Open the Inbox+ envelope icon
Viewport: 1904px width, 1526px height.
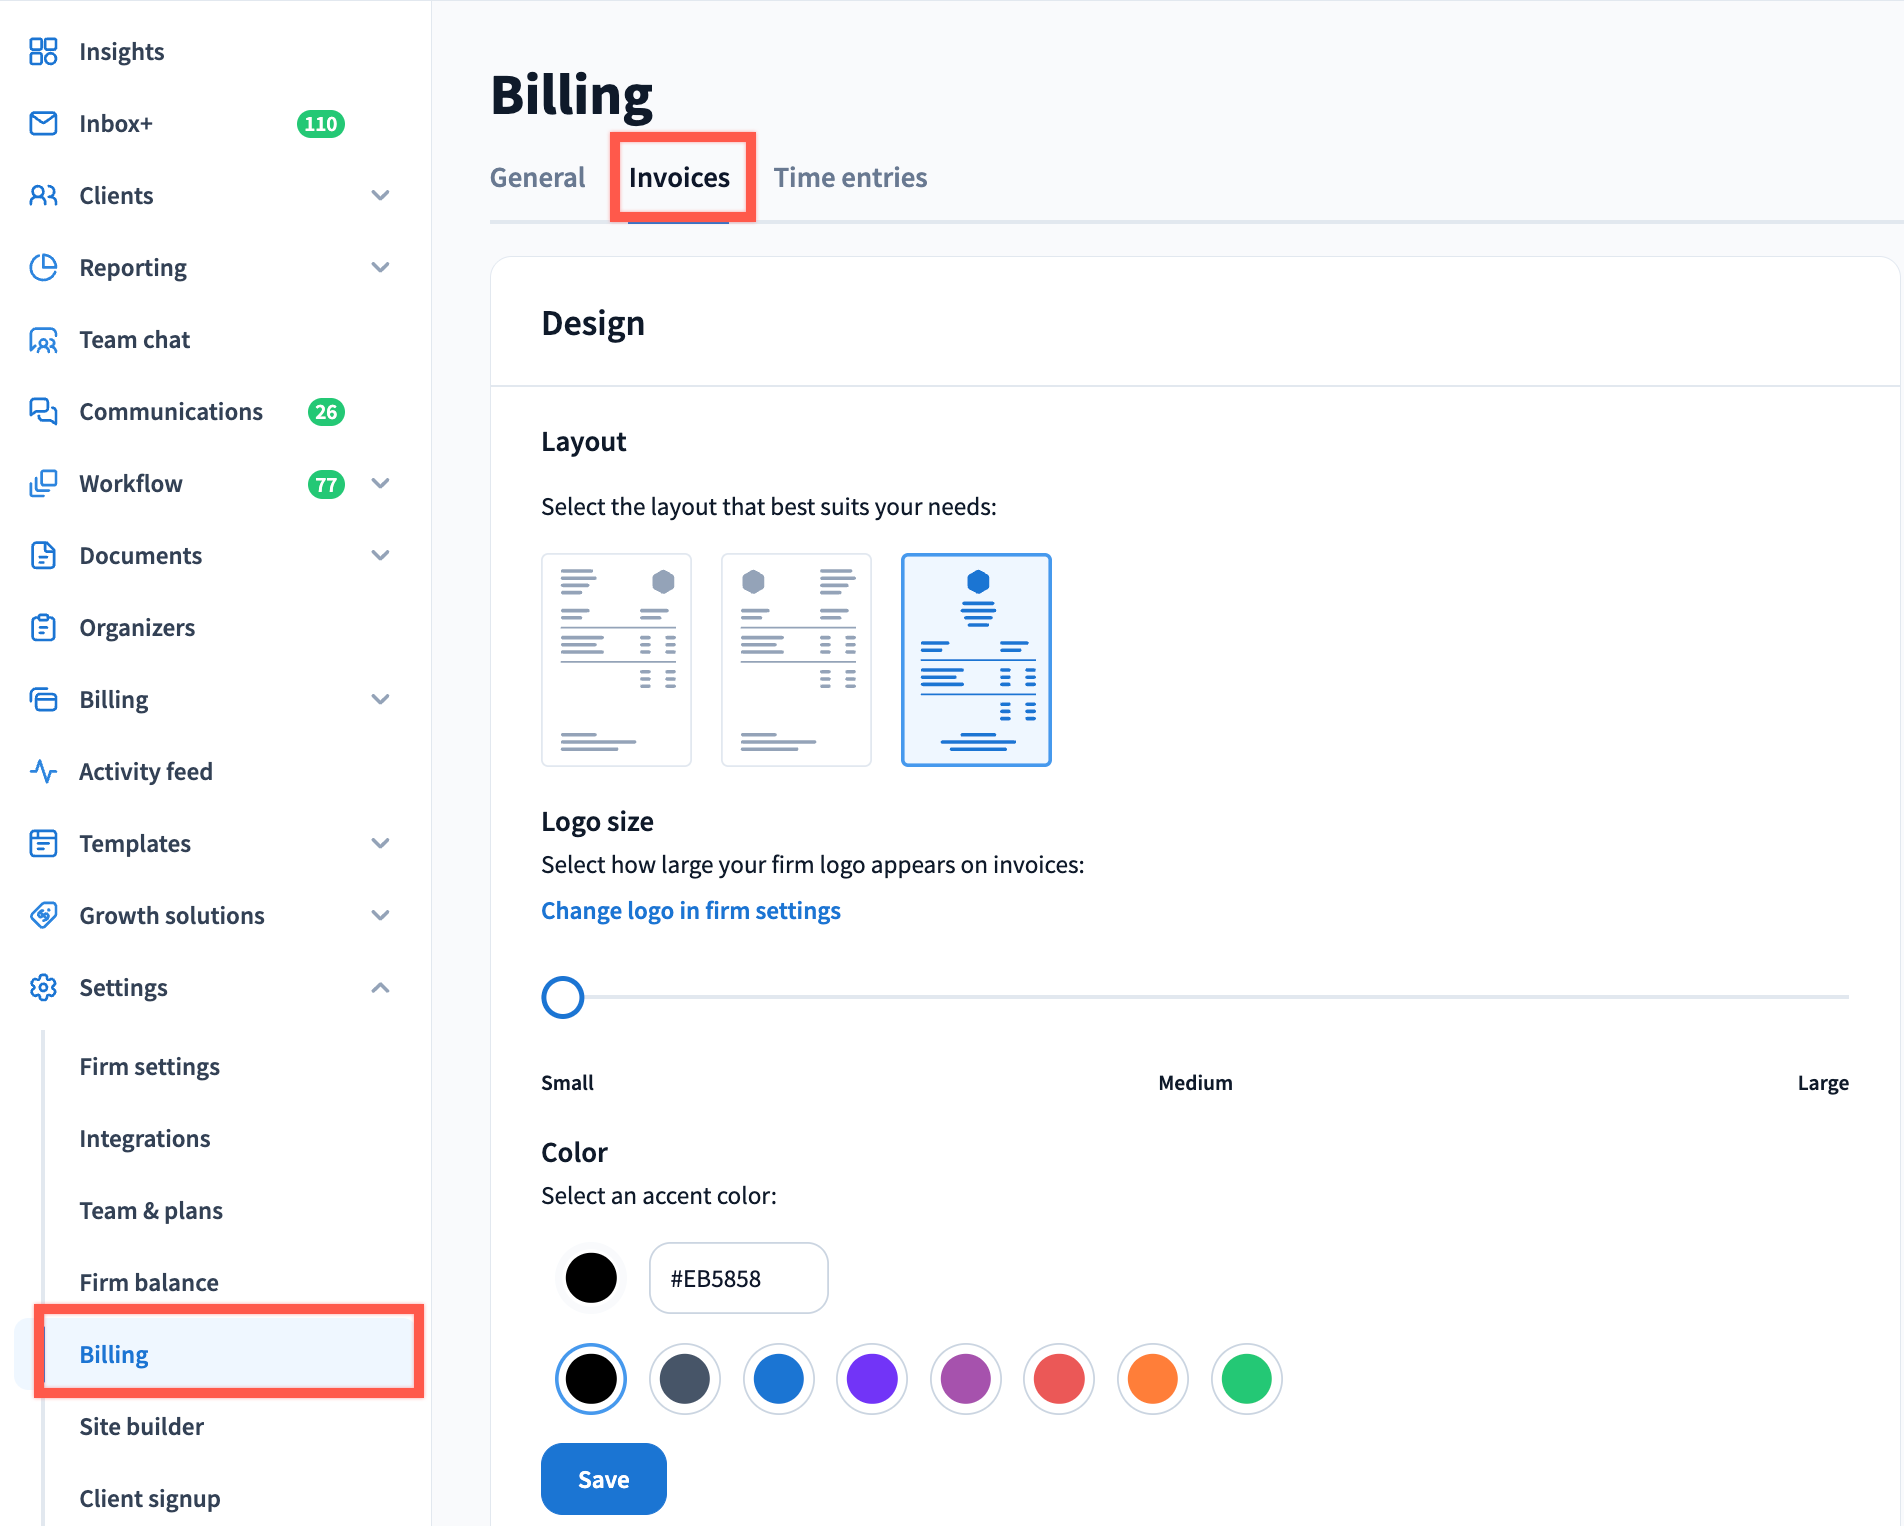pos(43,123)
